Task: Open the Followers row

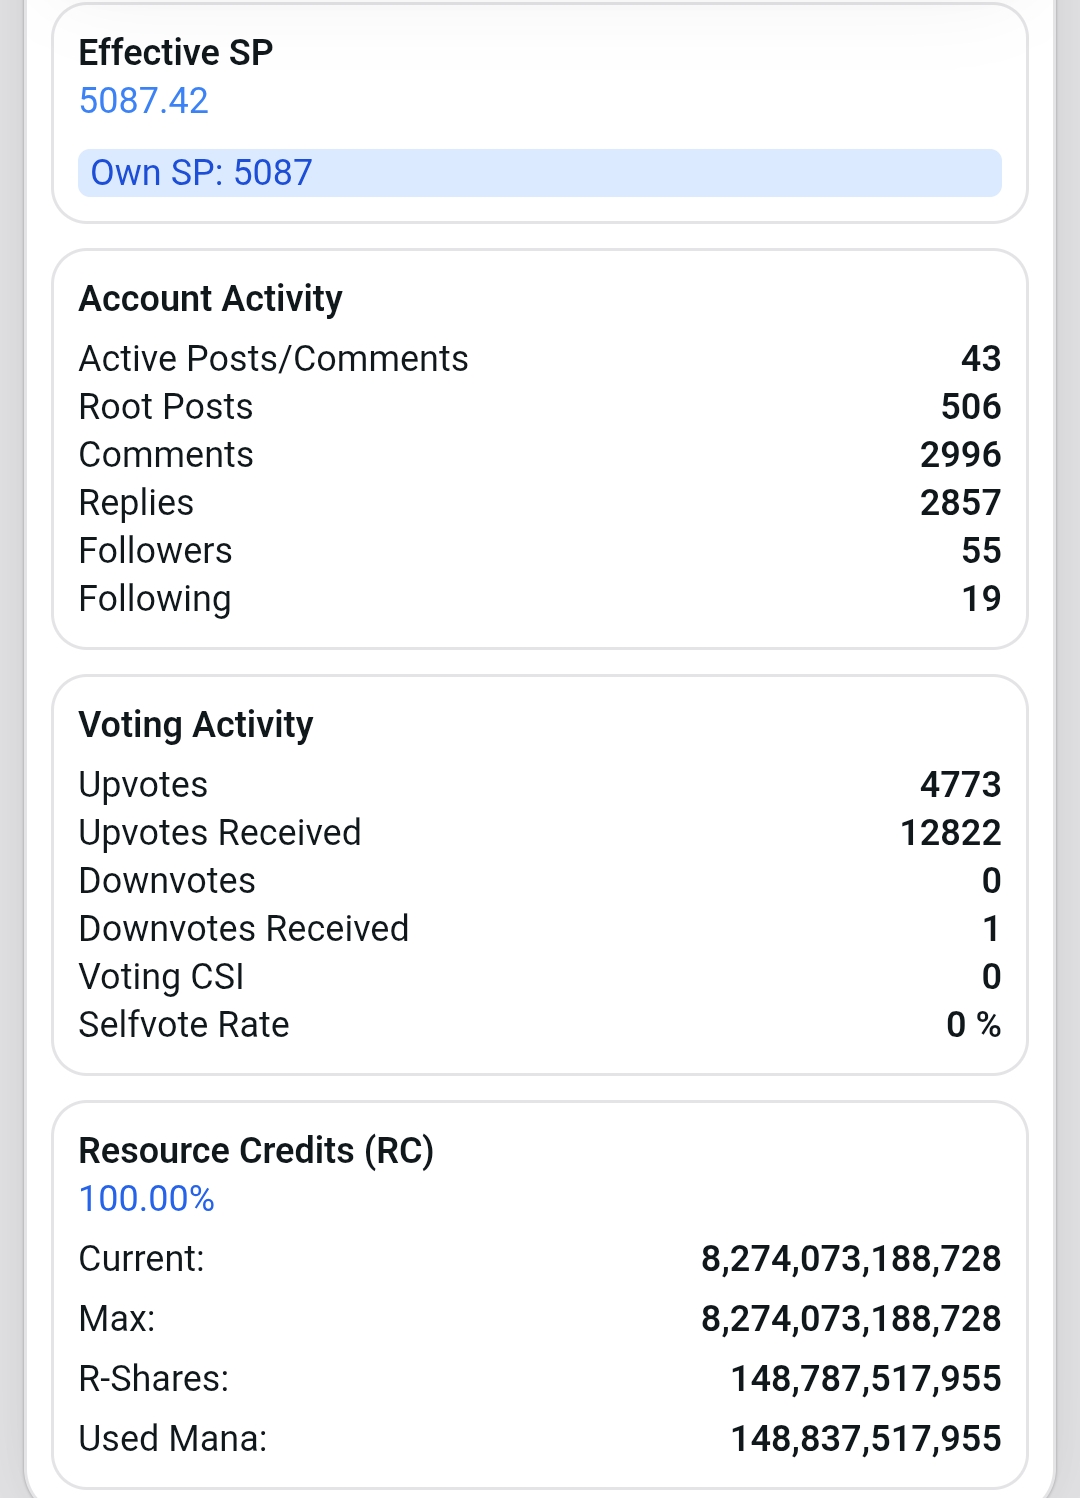Action: click(540, 551)
